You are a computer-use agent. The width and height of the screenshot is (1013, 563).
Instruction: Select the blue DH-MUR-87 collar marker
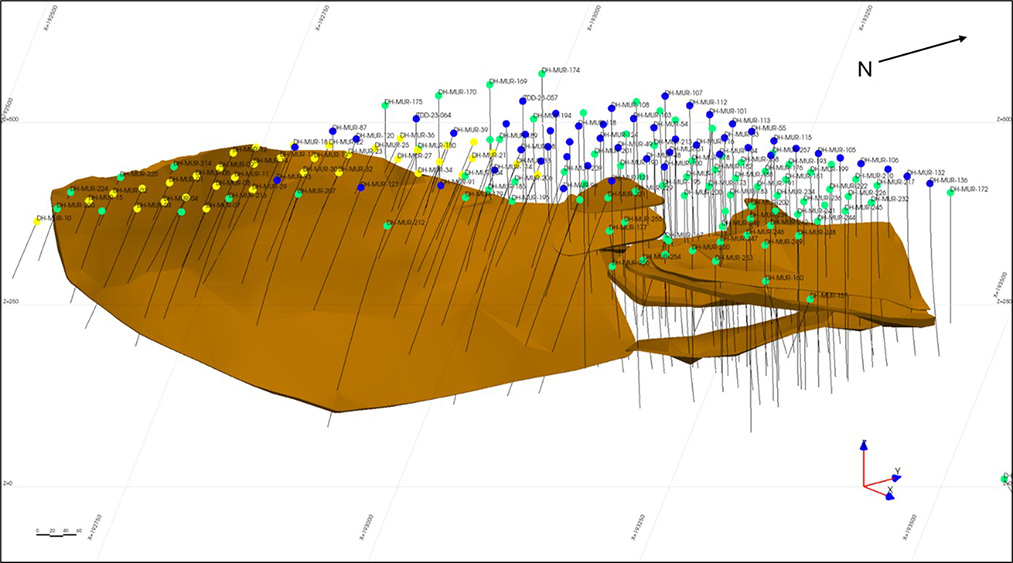pyautogui.click(x=333, y=131)
